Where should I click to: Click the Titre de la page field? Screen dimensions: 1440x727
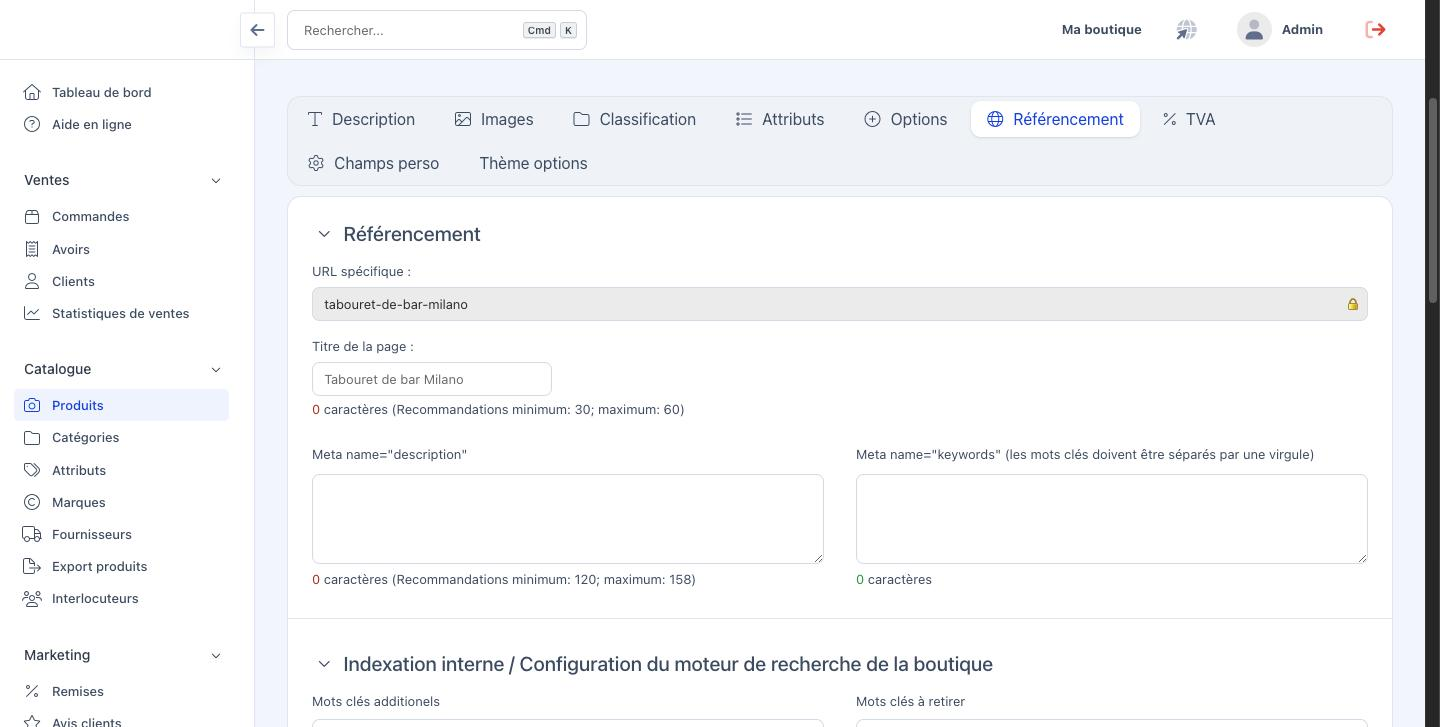coord(432,379)
